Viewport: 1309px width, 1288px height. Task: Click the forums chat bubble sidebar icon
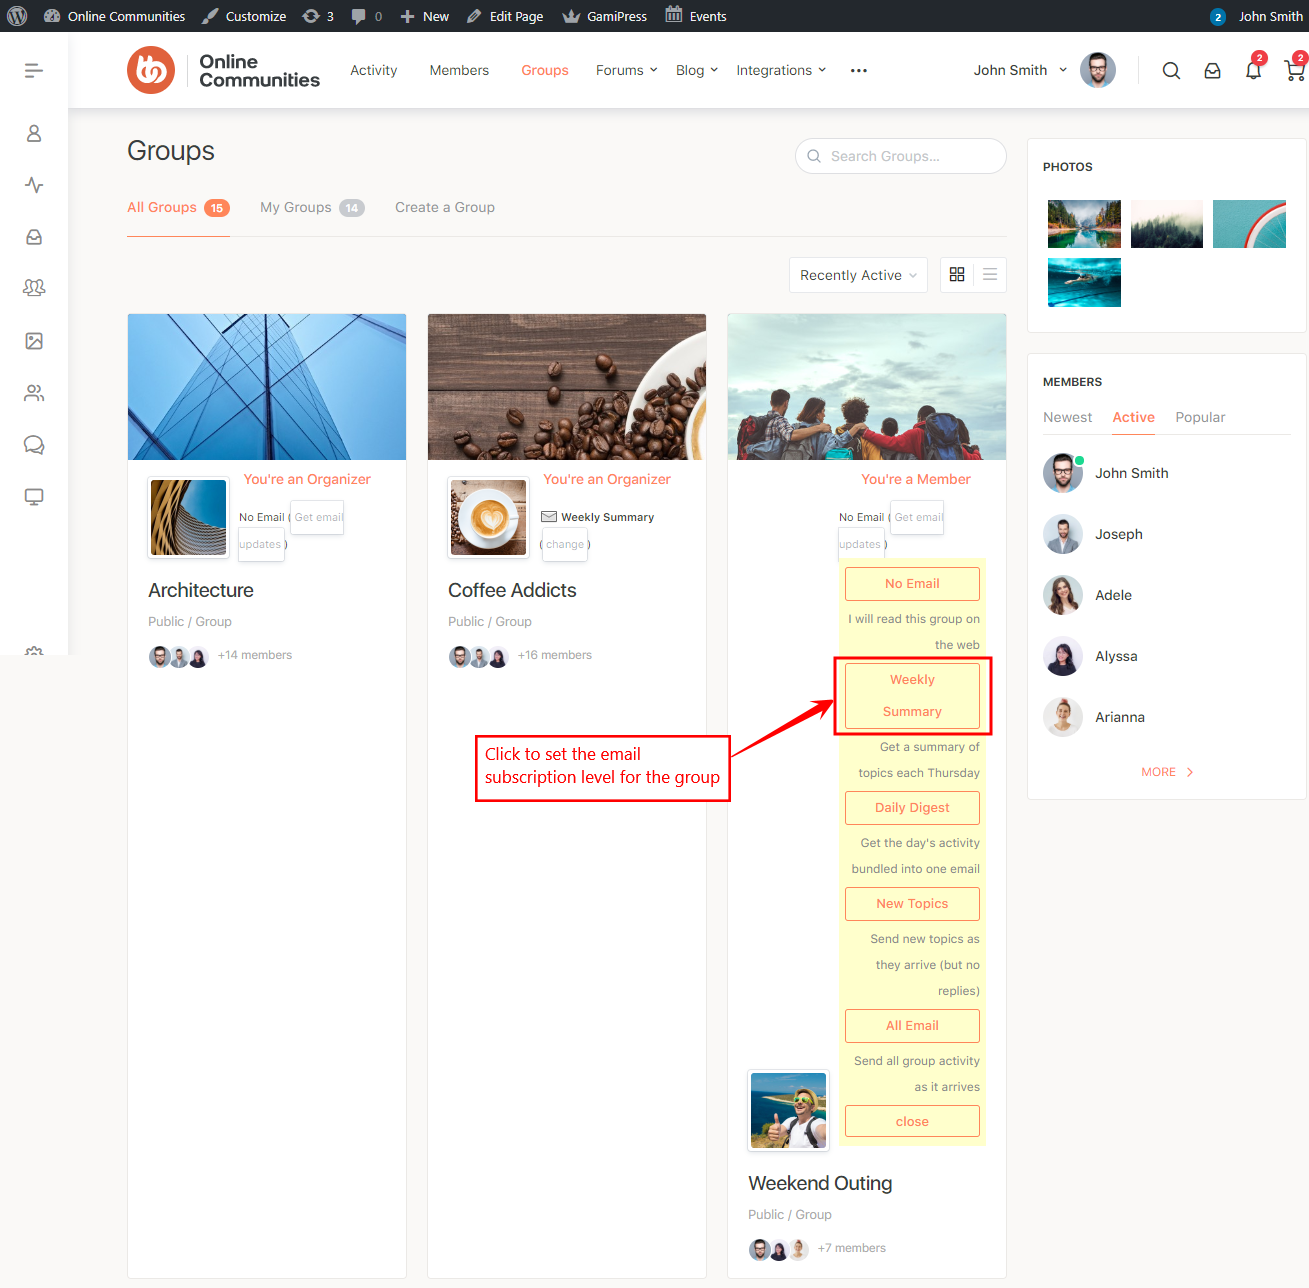pos(34,445)
